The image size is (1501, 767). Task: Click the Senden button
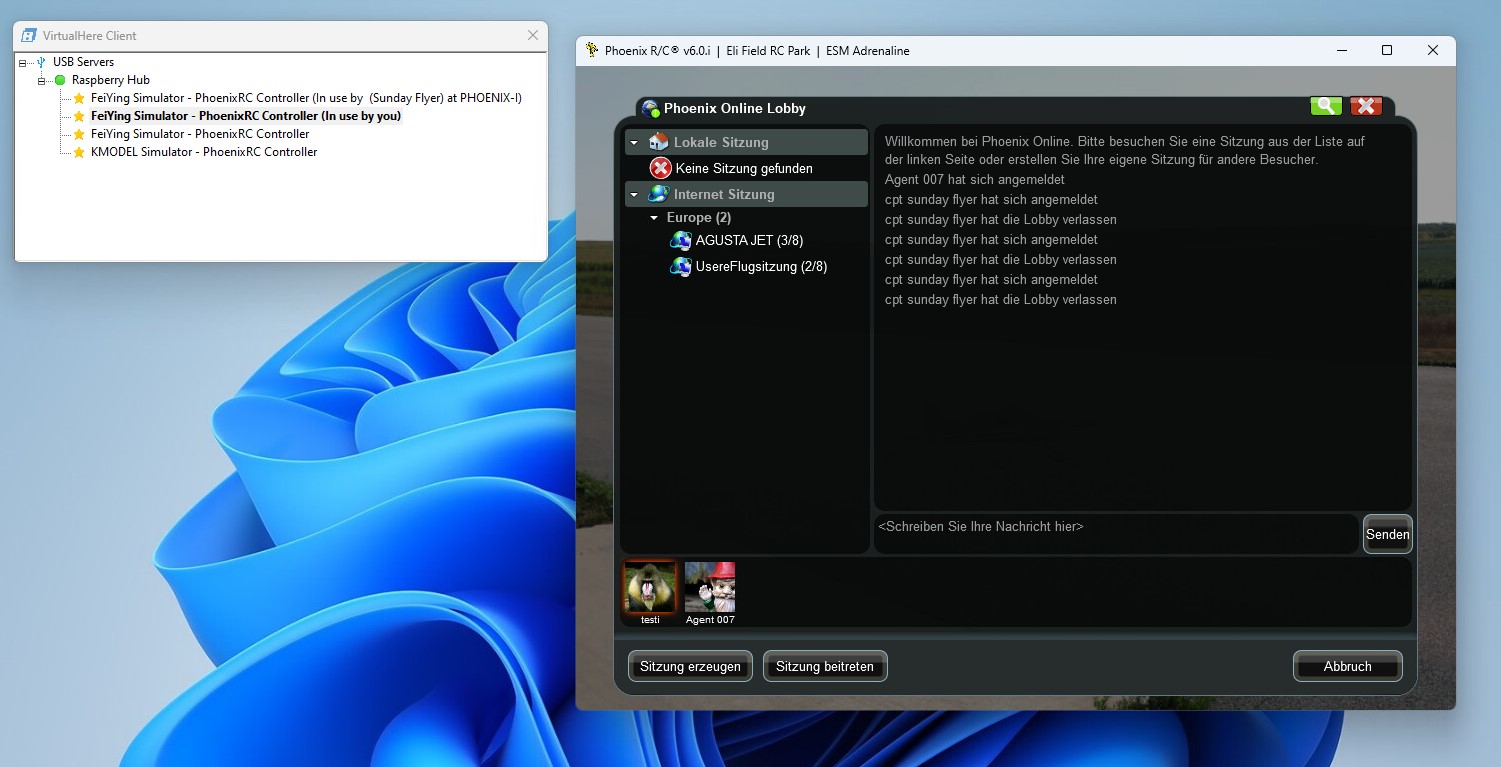pos(1387,534)
